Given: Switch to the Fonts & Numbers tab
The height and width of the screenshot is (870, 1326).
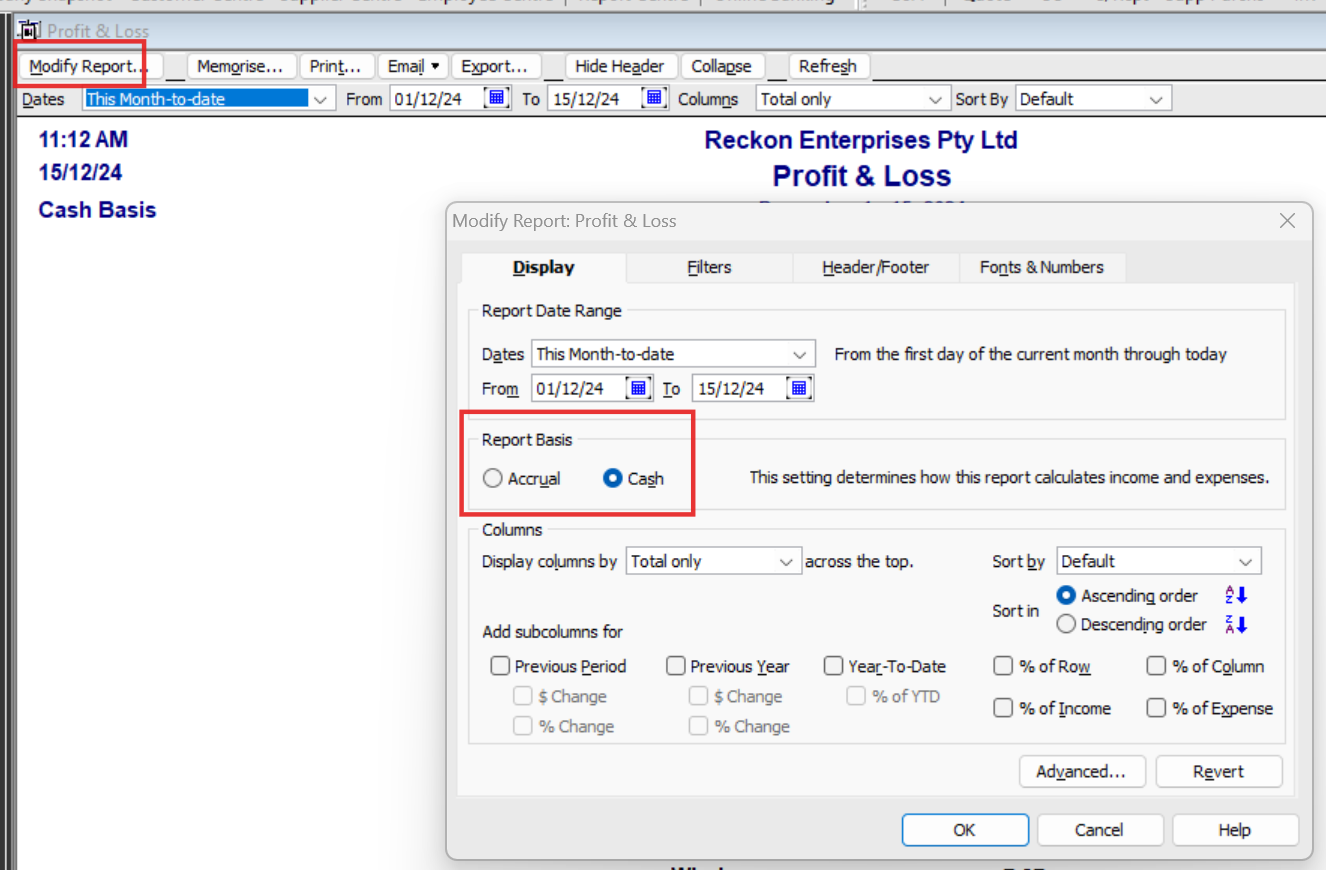Looking at the screenshot, I should (x=1042, y=268).
